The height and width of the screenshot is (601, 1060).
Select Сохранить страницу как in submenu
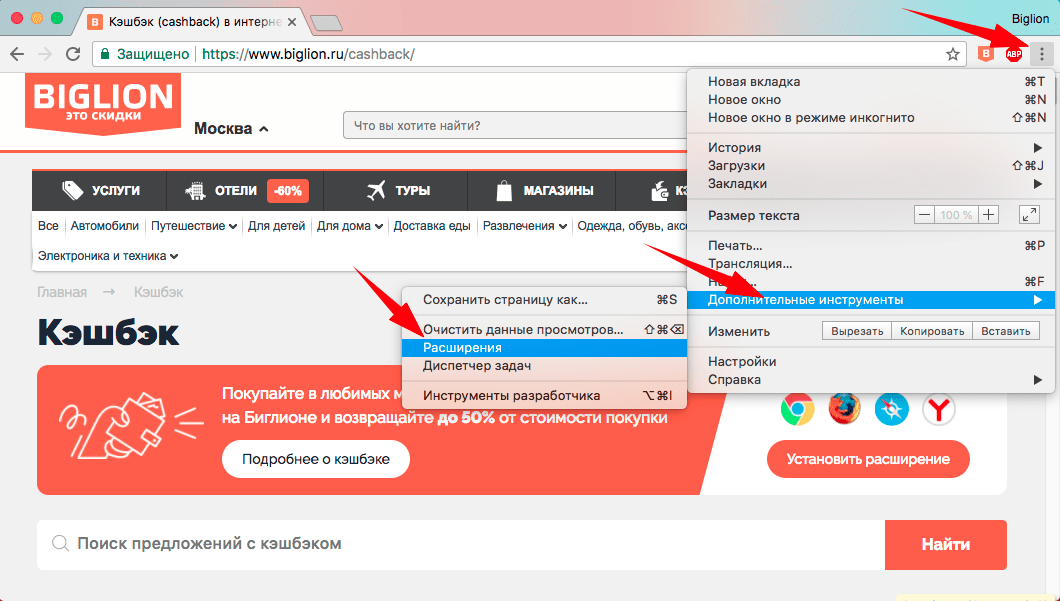pos(544,299)
